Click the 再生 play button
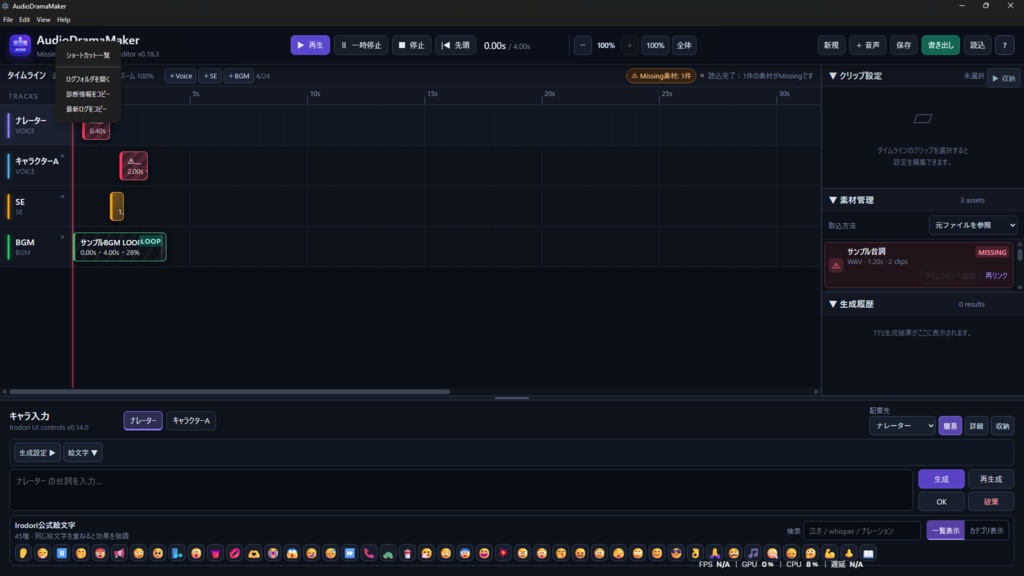1024x576 pixels. pos(310,45)
